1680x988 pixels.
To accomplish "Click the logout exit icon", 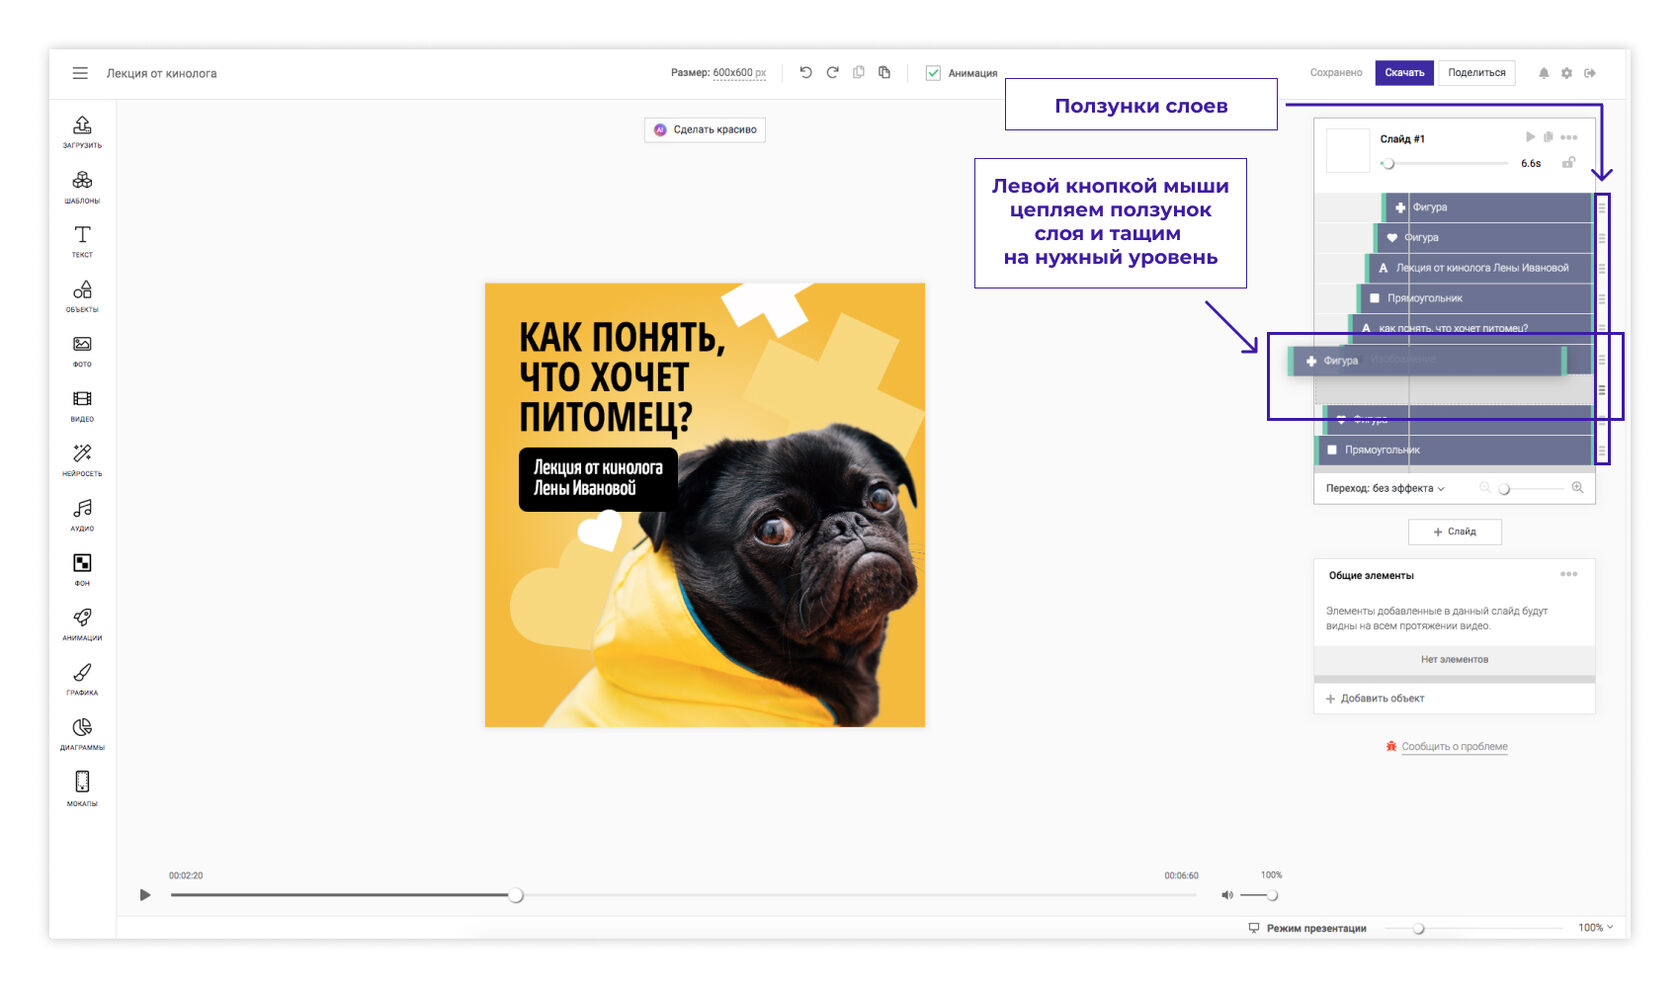I will tap(1590, 73).
